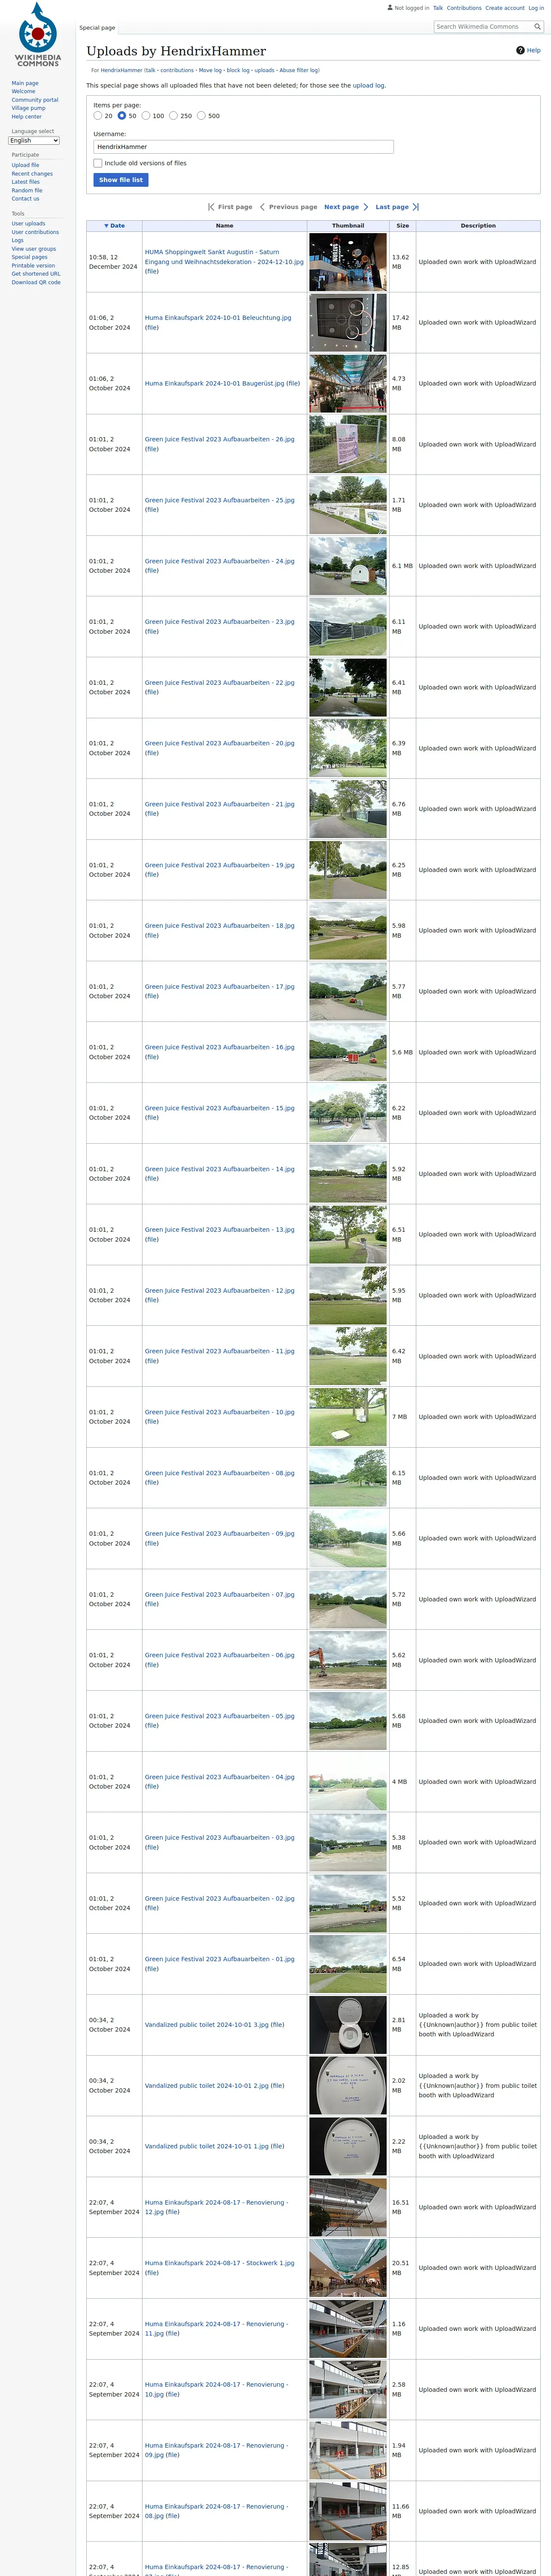Click Download QR code in Tools
The width and height of the screenshot is (551, 2576).
(x=36, y=282)
